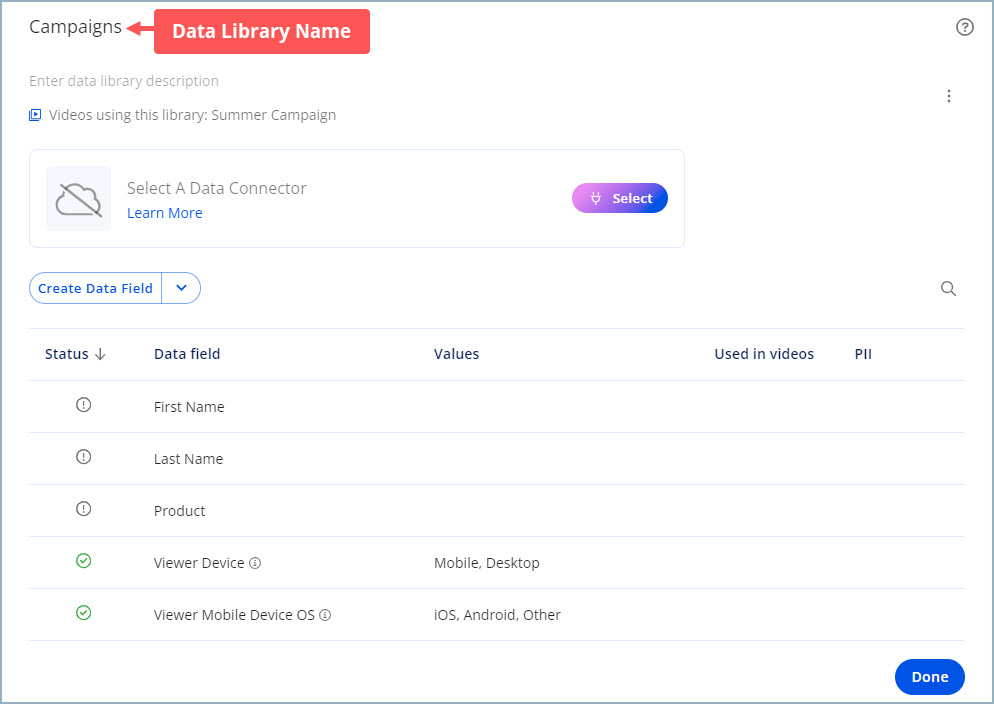Viewport: 994px width, 704px height.
Task: Select the First Name data field
Action: (x=189, y=407)
